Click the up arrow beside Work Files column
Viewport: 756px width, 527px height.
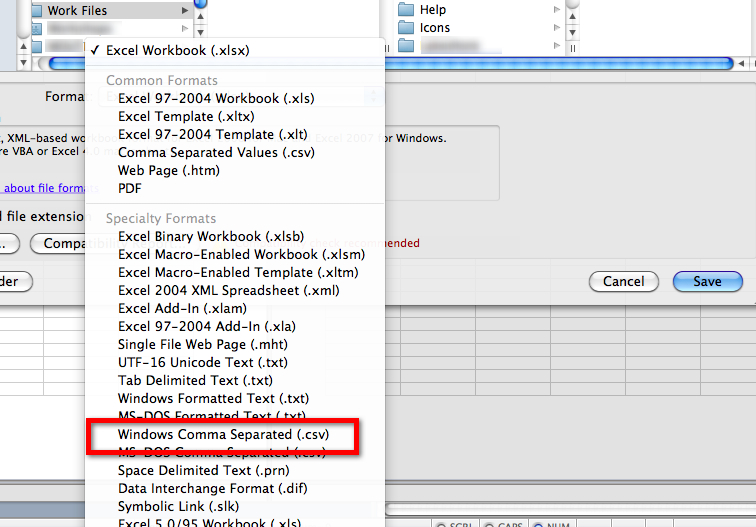pyautogui.click(x=201, y=17)
